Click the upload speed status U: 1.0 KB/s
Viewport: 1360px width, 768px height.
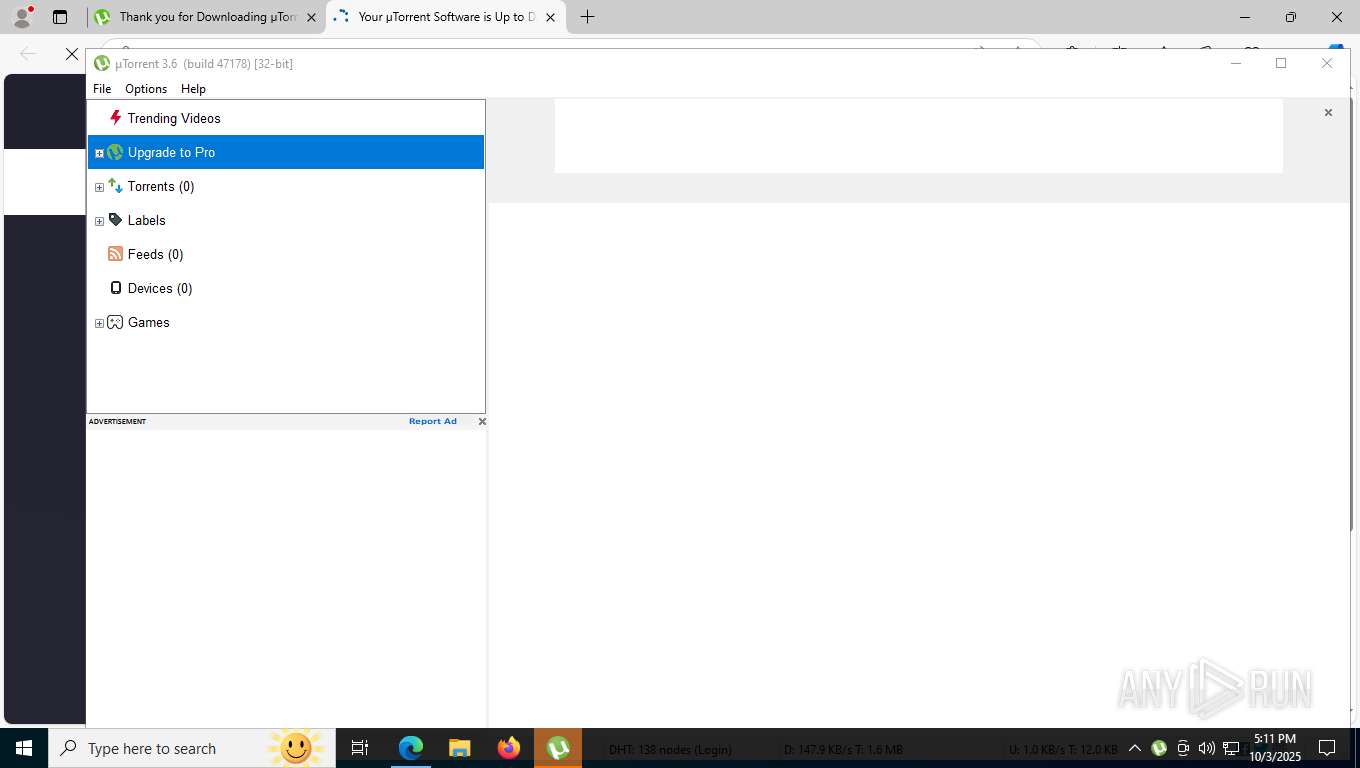coord(1063,749)
